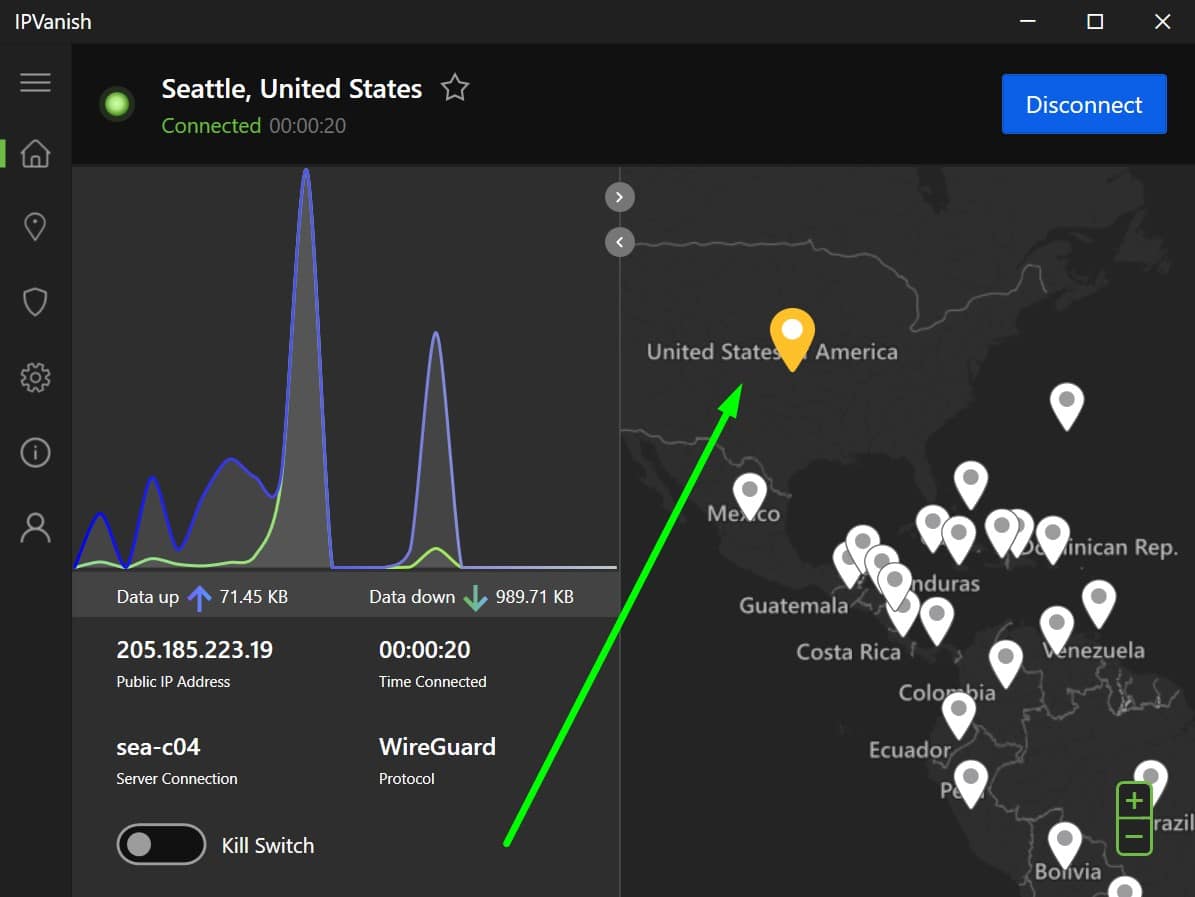Favorite Seattle with the star icon
Screen dimensions: 1195x897
(x=455, y=88)
